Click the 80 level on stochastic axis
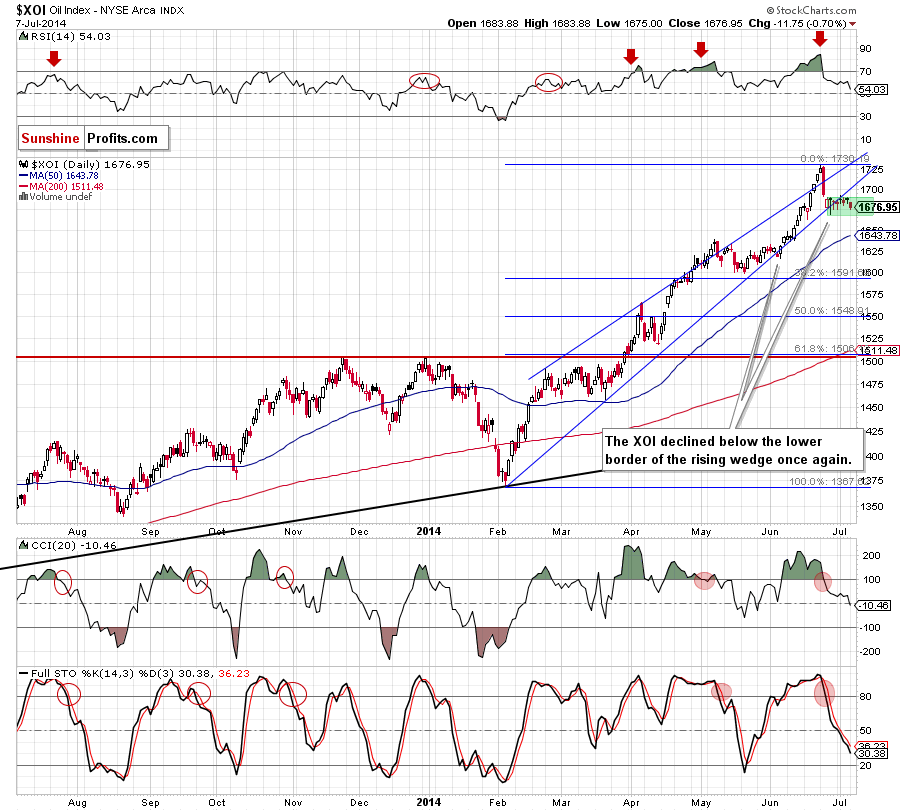Screen dimensions: 900x811 [865, 697]
